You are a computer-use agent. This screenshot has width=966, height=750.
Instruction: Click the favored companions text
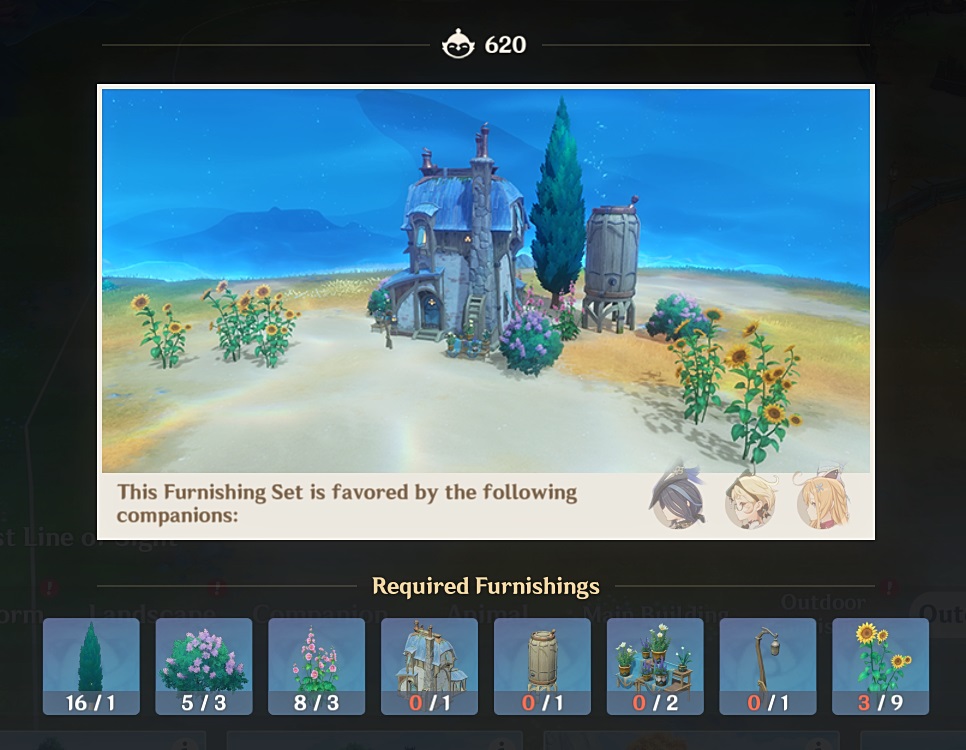coord(347,503)
